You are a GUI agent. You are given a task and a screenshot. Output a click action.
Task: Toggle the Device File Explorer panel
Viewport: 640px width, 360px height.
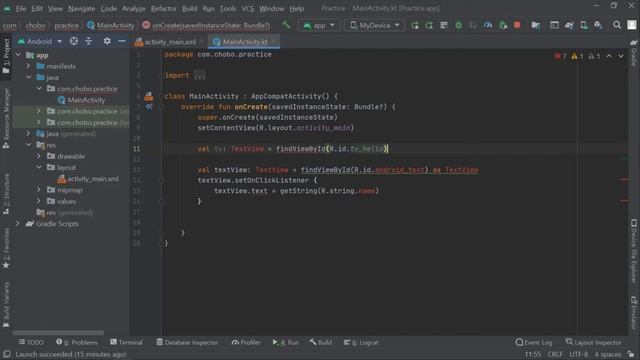pyautogui.click(x=634, y=251)
